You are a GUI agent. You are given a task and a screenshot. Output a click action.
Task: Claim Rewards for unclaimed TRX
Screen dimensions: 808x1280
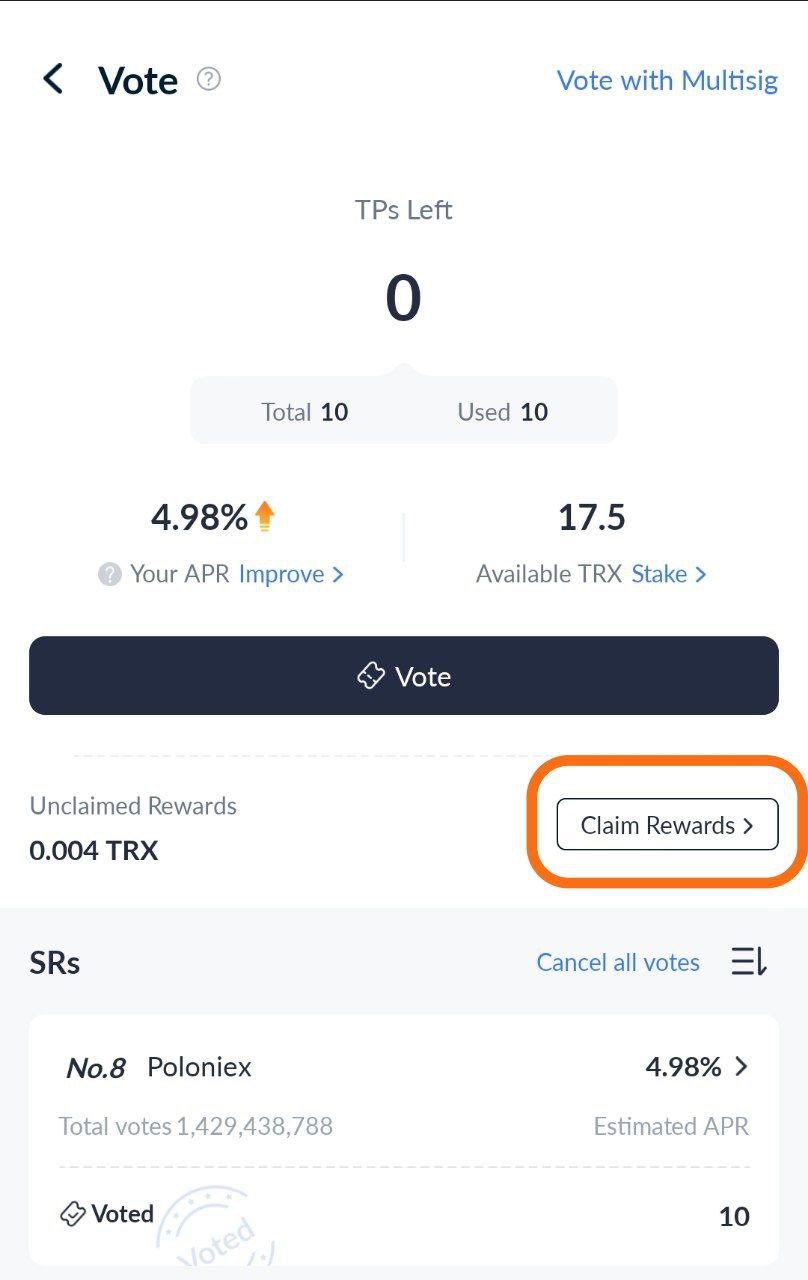coord(667,825)
